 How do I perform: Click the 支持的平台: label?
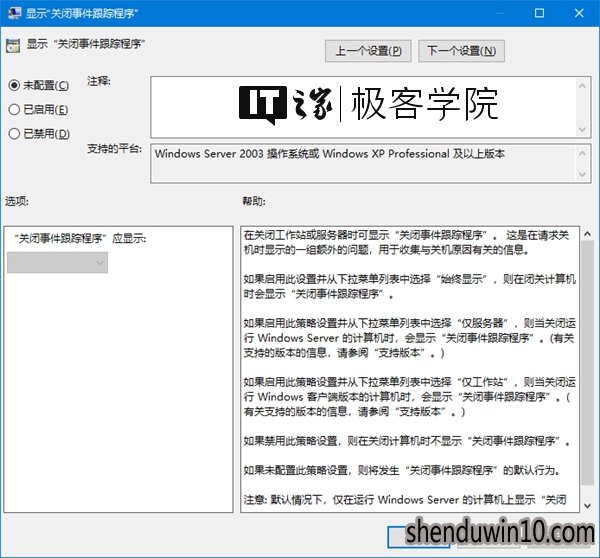tap(114, 148)
